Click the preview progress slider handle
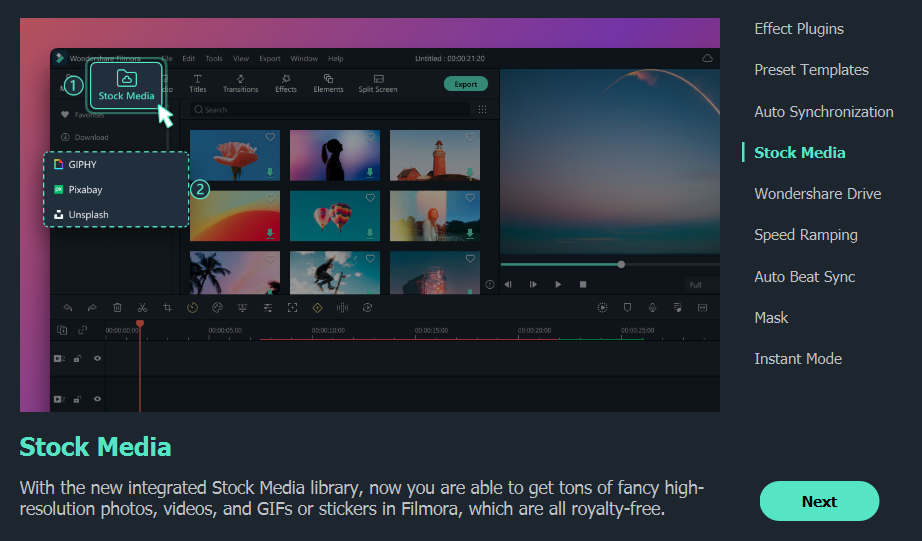 point(621,265)
